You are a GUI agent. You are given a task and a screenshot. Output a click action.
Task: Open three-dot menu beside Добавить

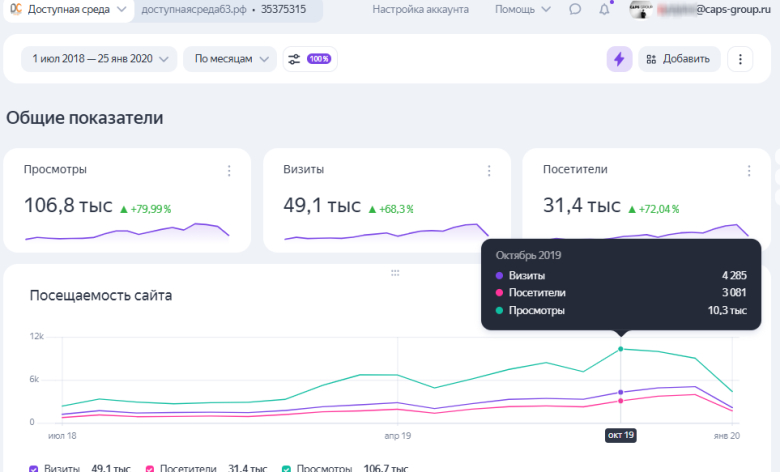click(x=740, y=59)
